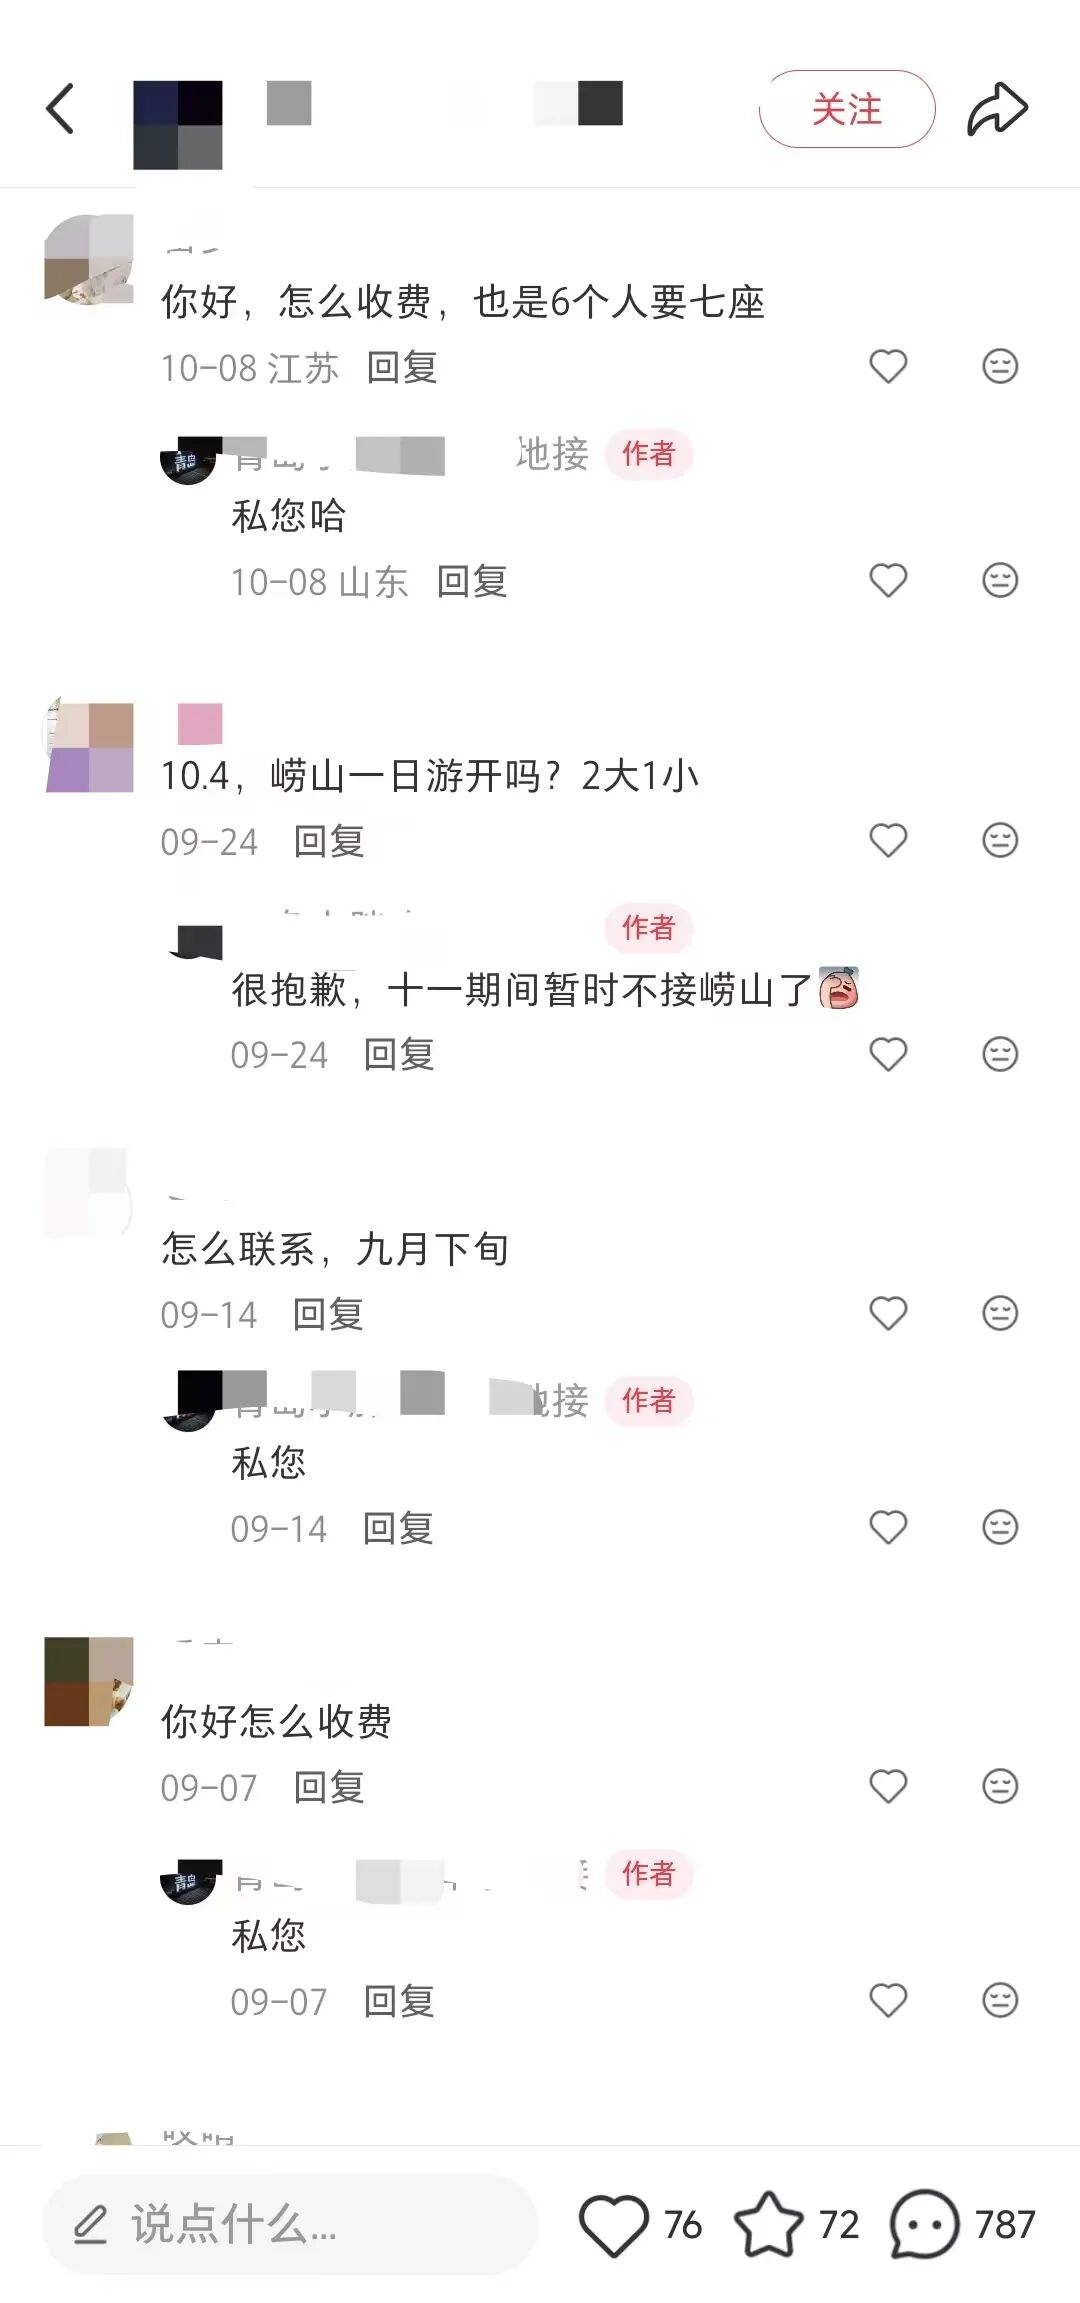1080x2303 pixels.
Task: Tap the dislike face on 09-14 私您 reply
Action: coord(1000,1527)
